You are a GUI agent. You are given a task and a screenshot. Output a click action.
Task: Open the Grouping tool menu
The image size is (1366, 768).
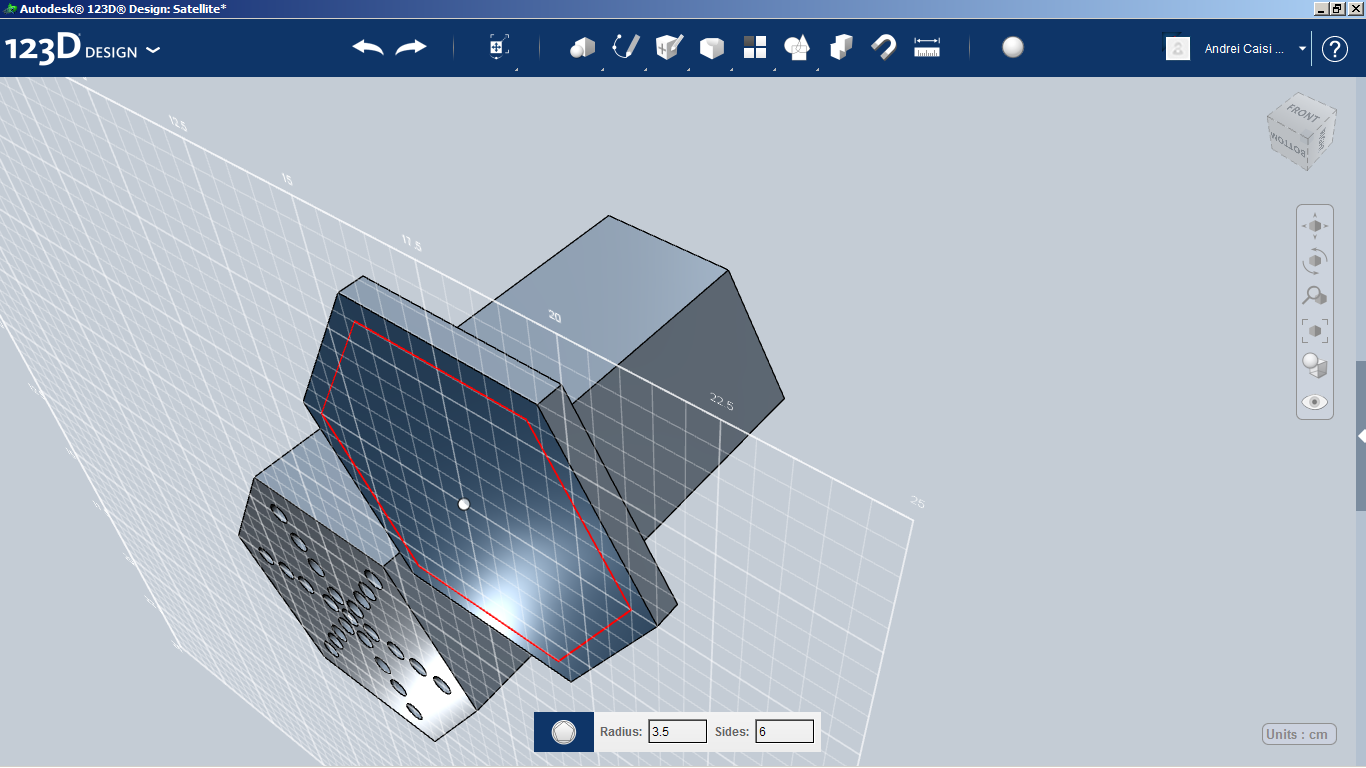[x=797, y=47]
